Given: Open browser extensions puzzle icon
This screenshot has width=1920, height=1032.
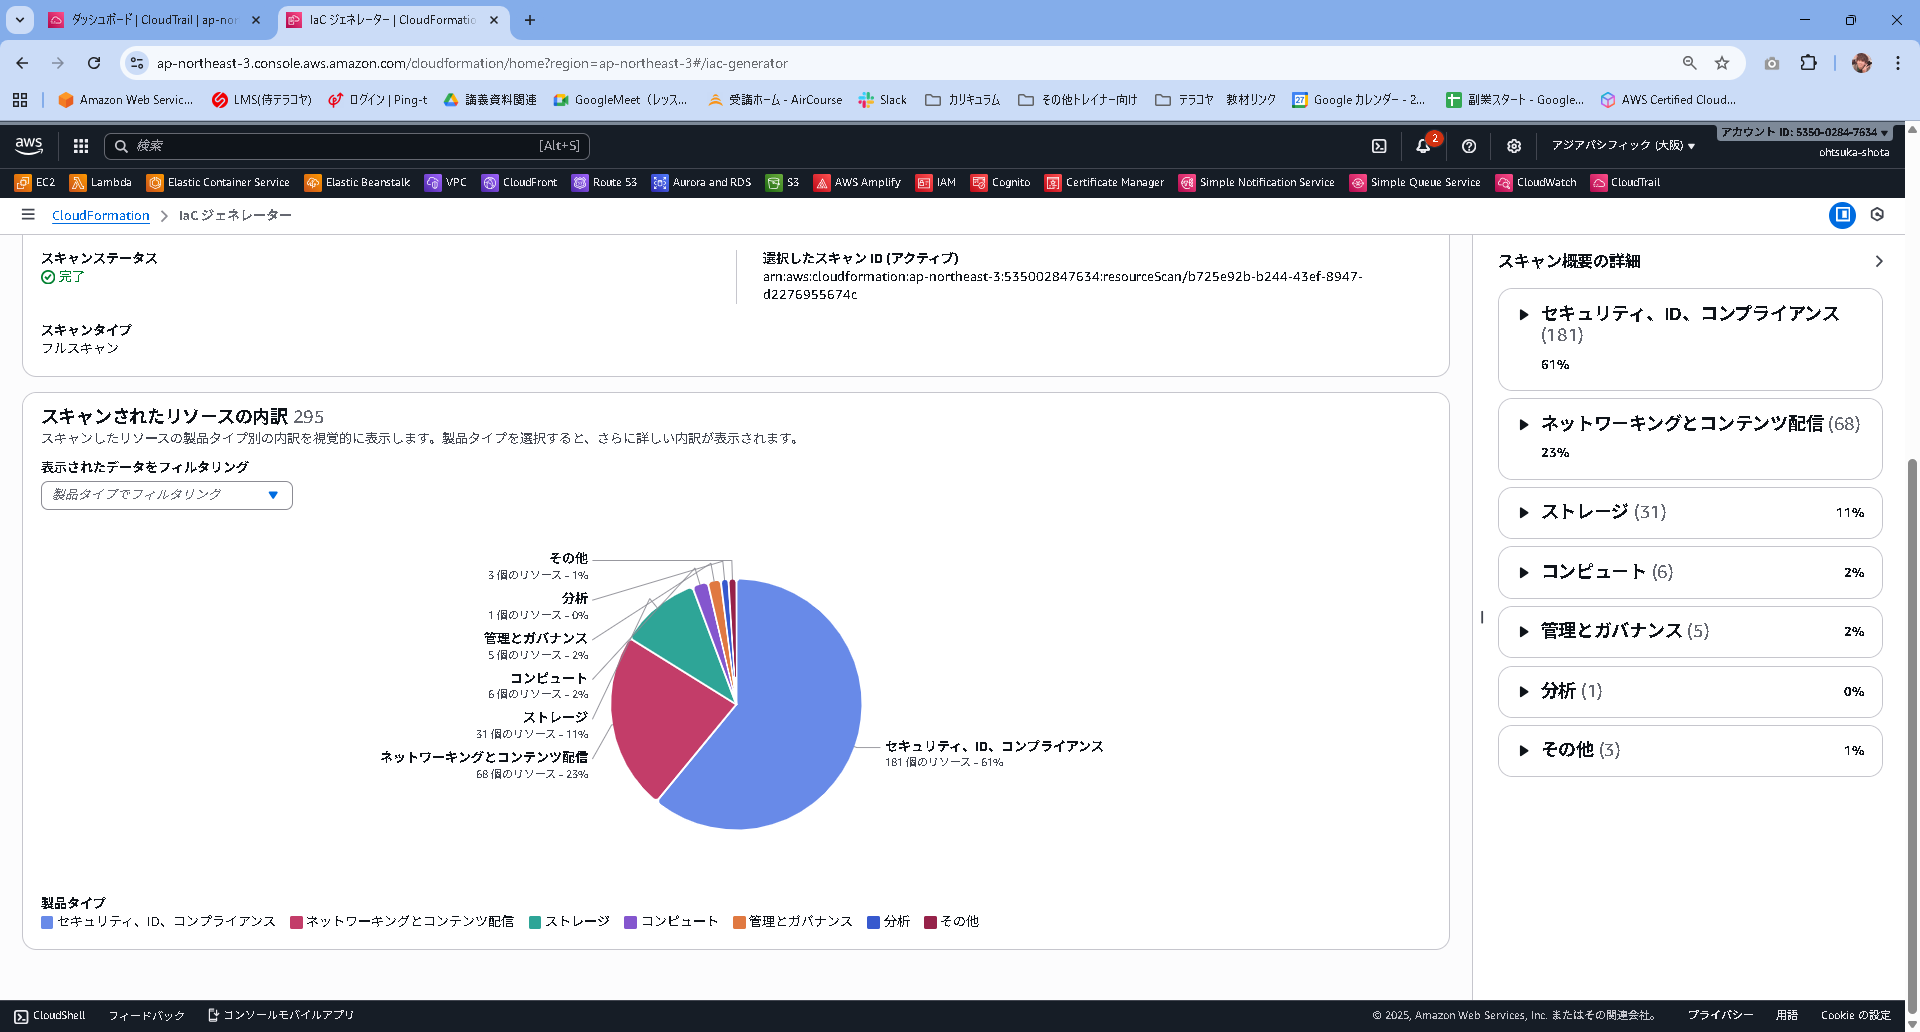Looking at the screenshot, I should coord(1808,63).
